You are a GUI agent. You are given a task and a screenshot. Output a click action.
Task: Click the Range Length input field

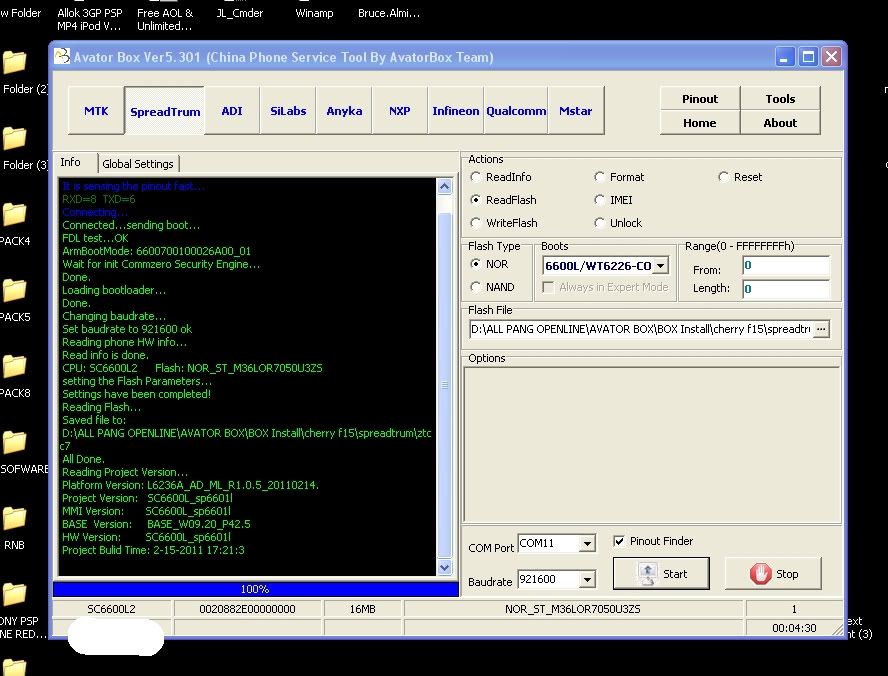click(x=785, y=289)
